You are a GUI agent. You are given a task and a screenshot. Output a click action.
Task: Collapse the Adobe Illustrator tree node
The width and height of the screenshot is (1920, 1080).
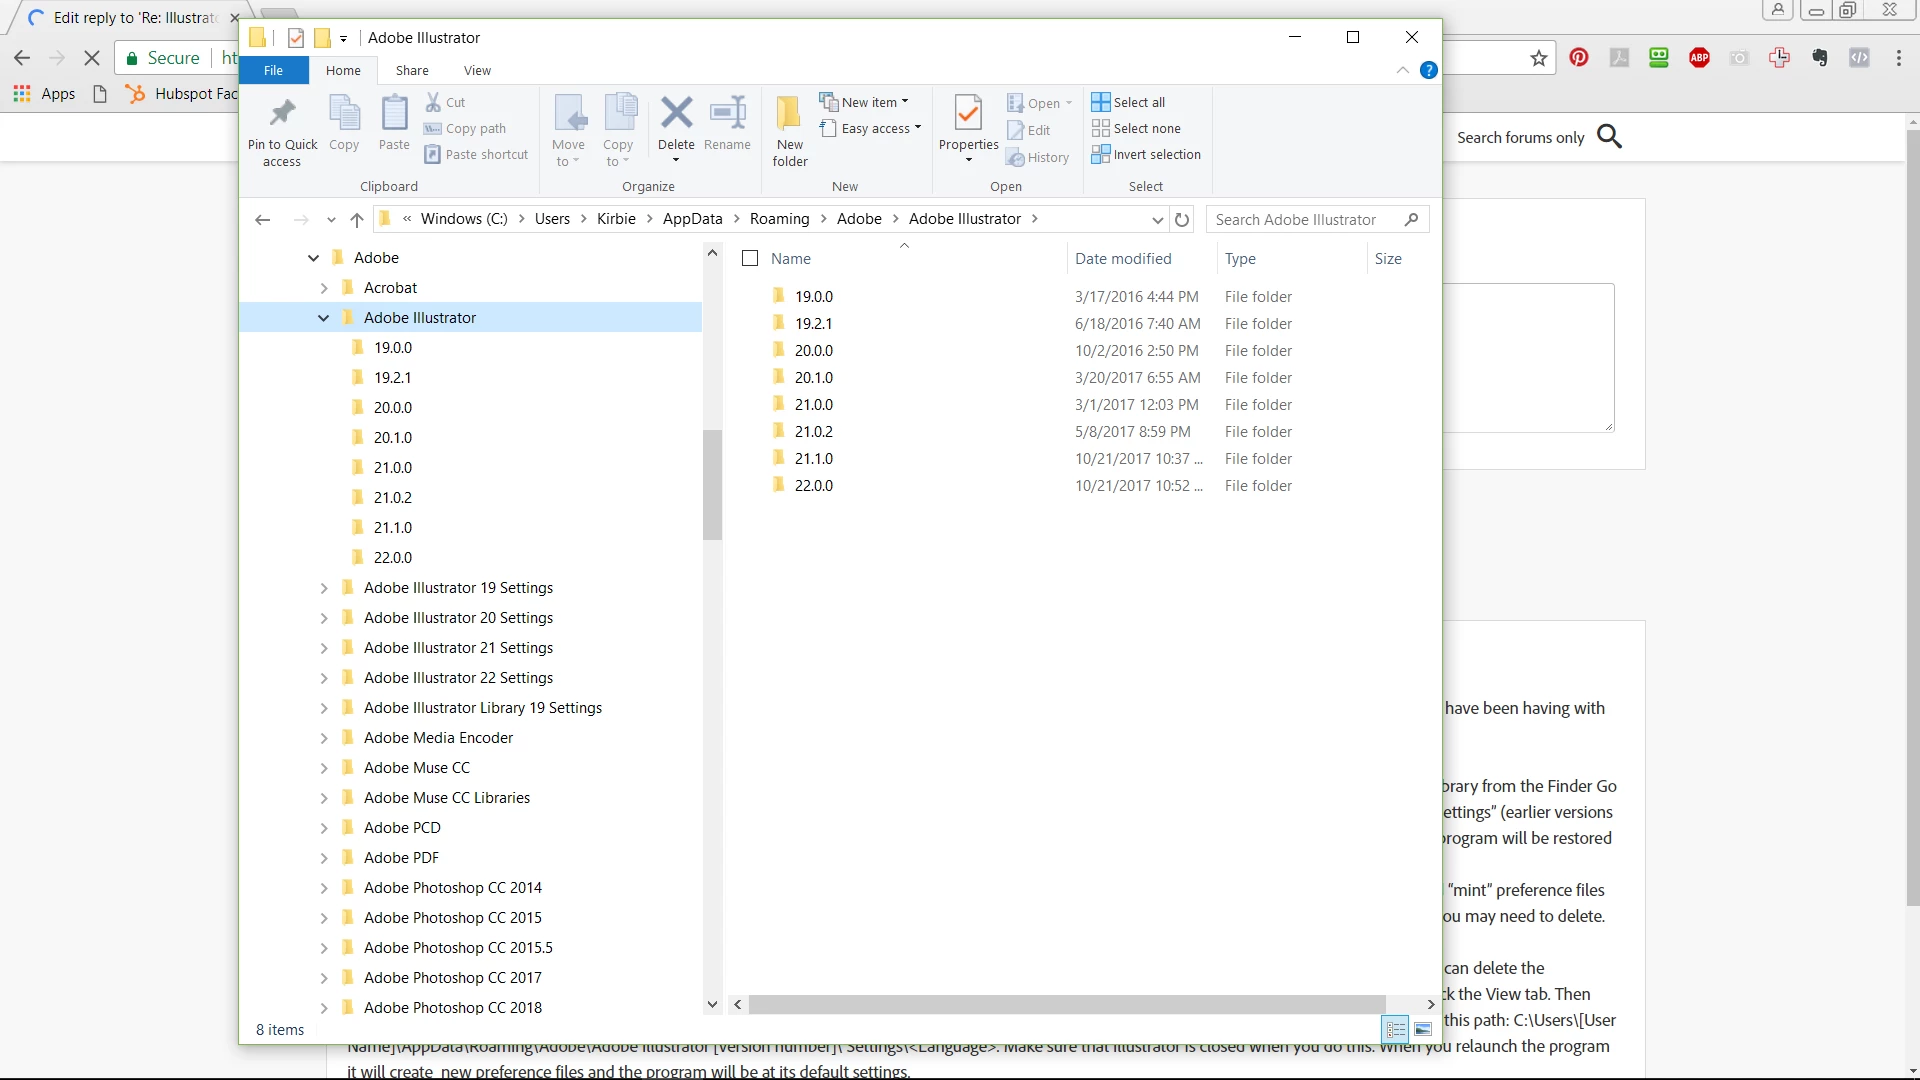[x=323, y=318]
